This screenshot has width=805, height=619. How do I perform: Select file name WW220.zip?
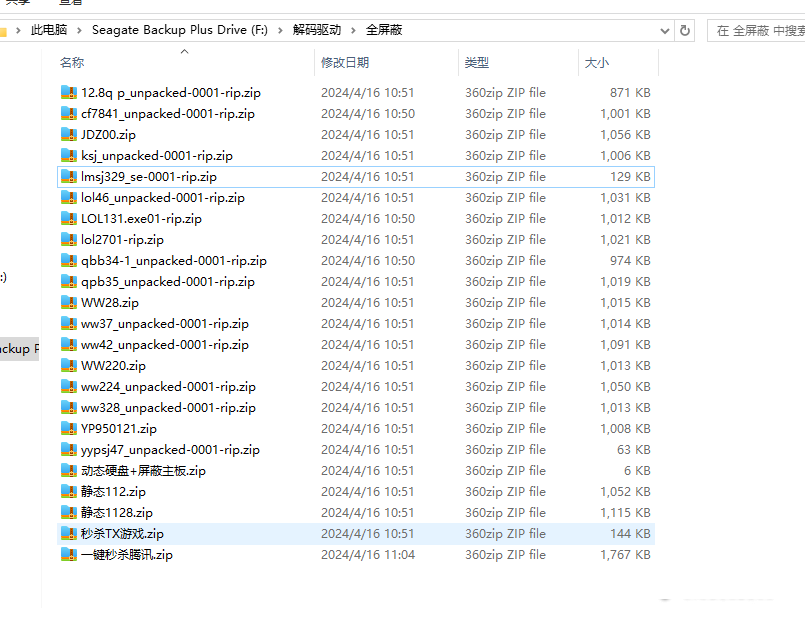pyautogui.click(x=113, y=366)
